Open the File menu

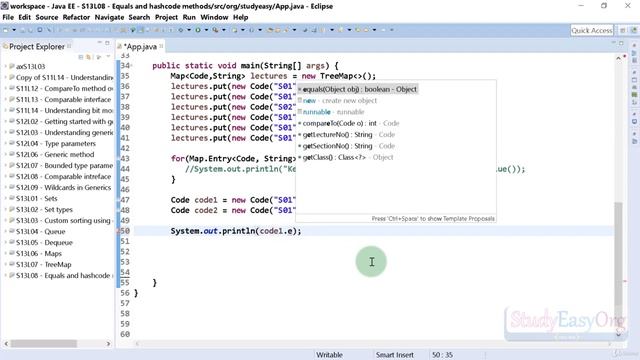[x=8, y=17]
